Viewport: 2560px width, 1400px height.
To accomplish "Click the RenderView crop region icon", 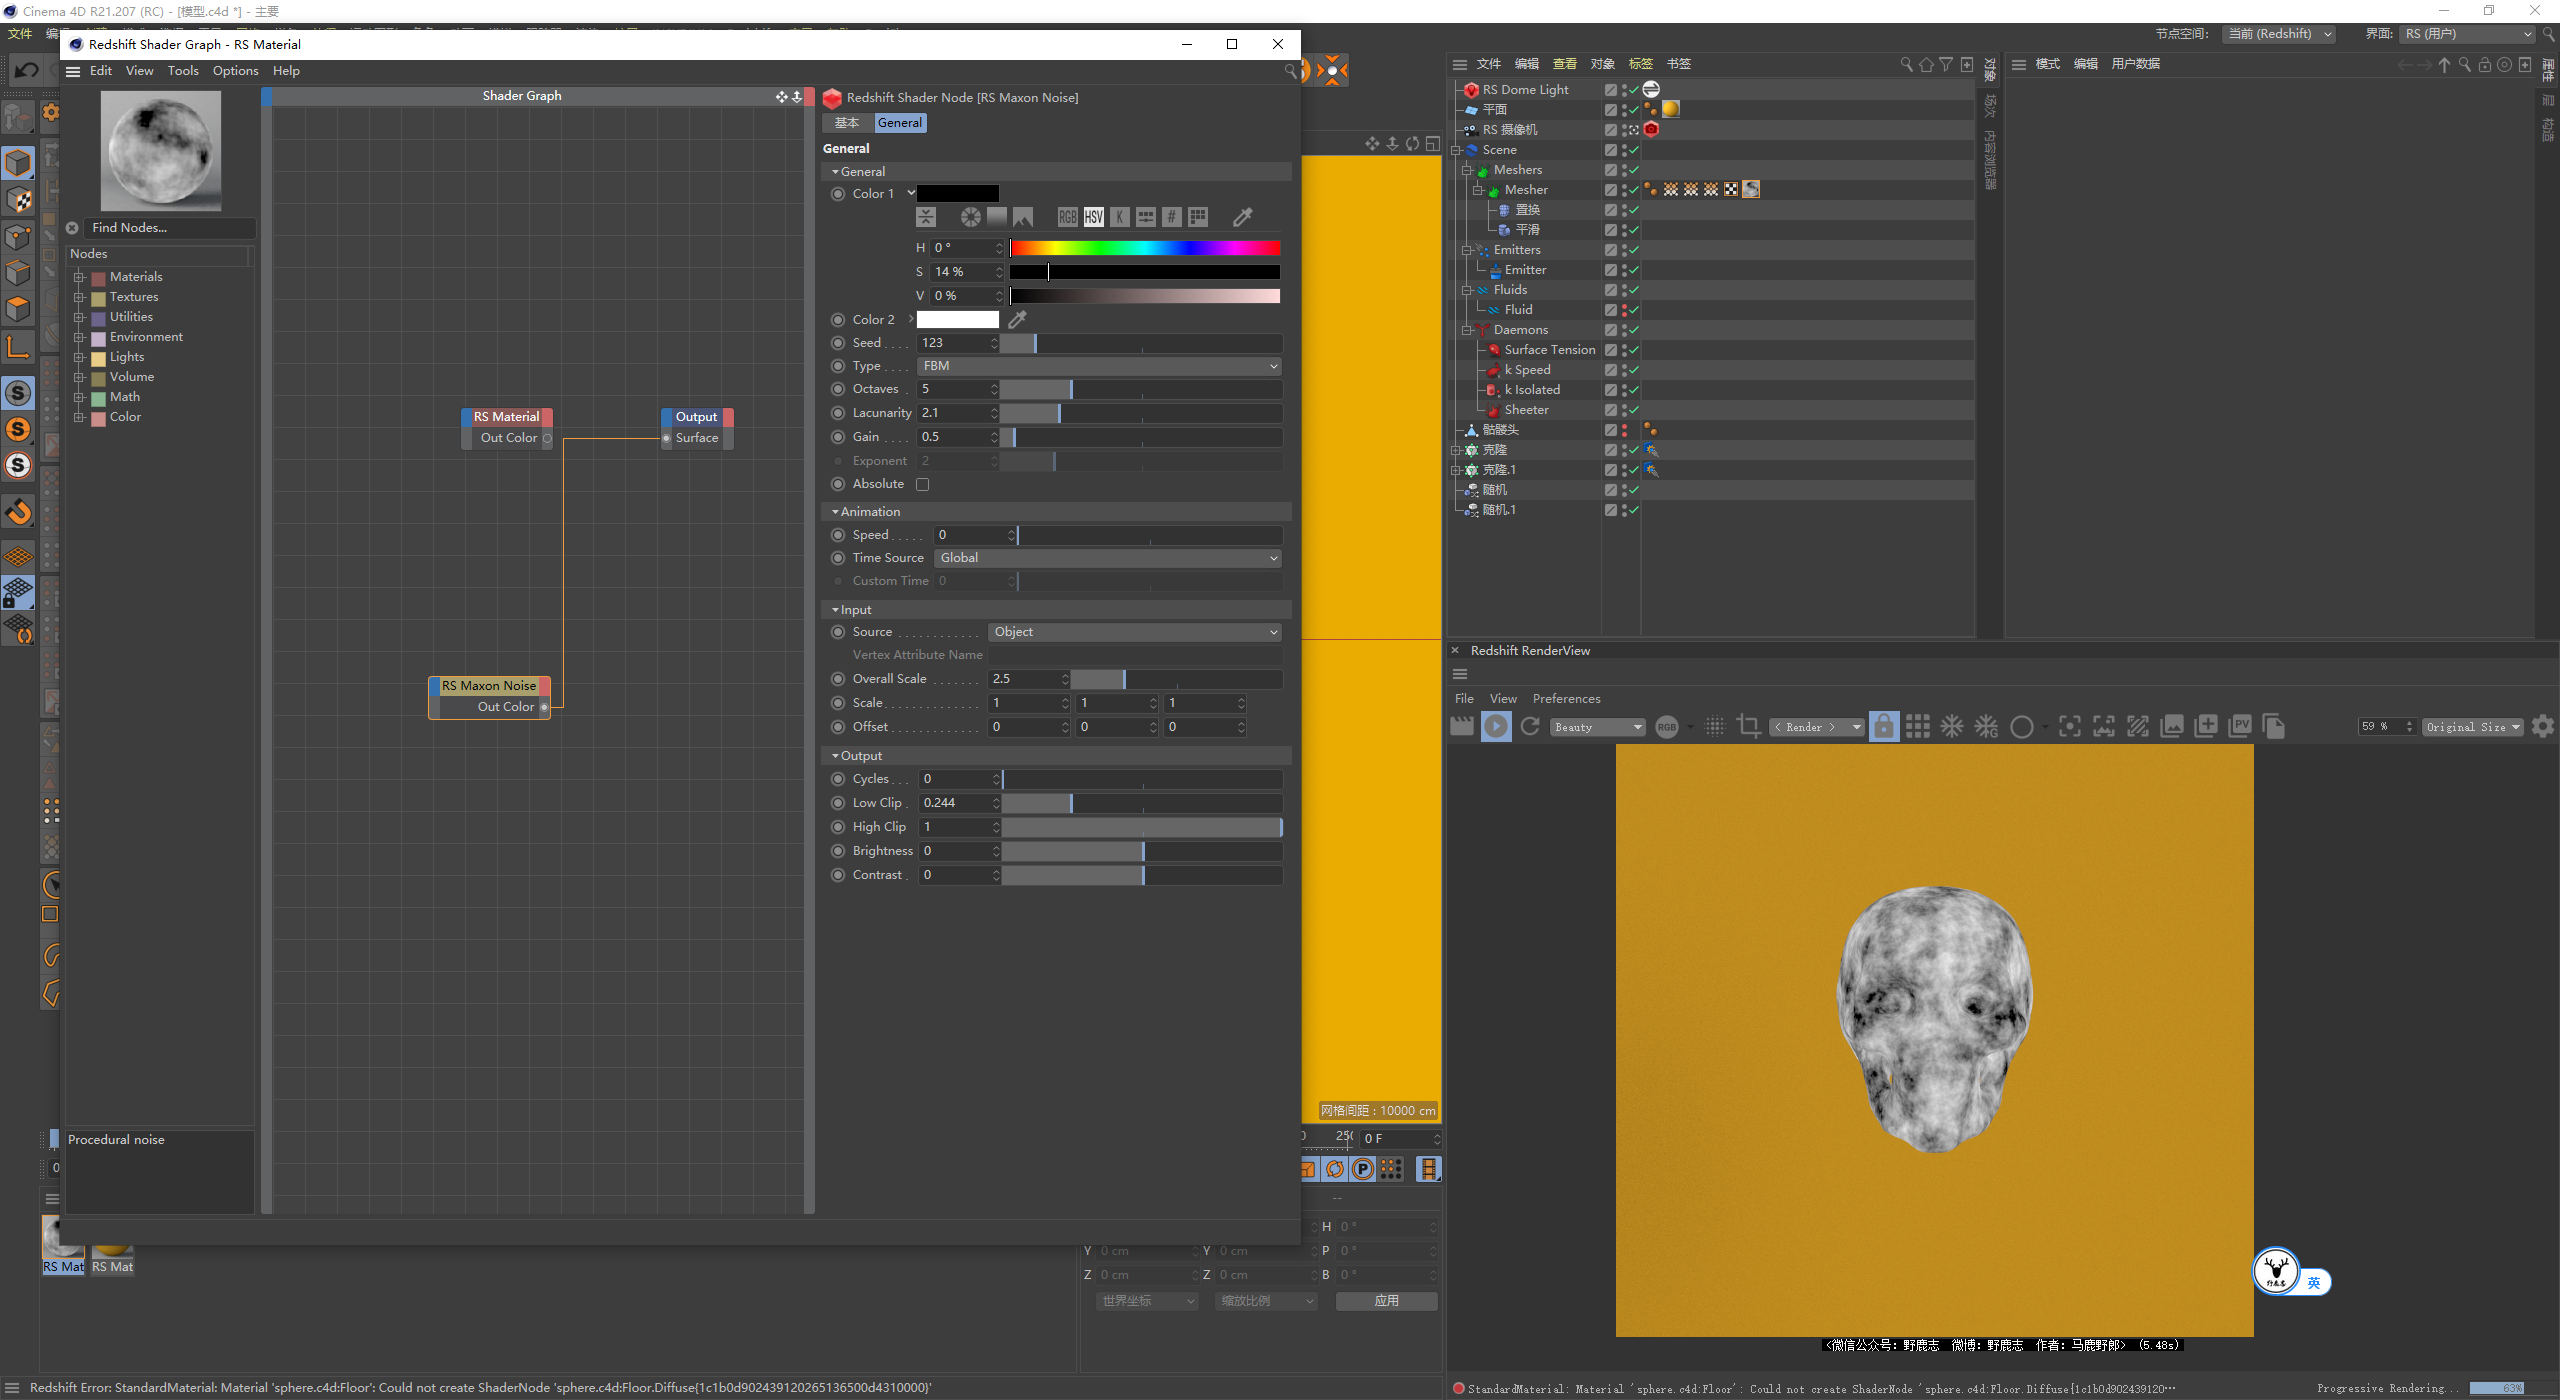I will [1749, 726].
